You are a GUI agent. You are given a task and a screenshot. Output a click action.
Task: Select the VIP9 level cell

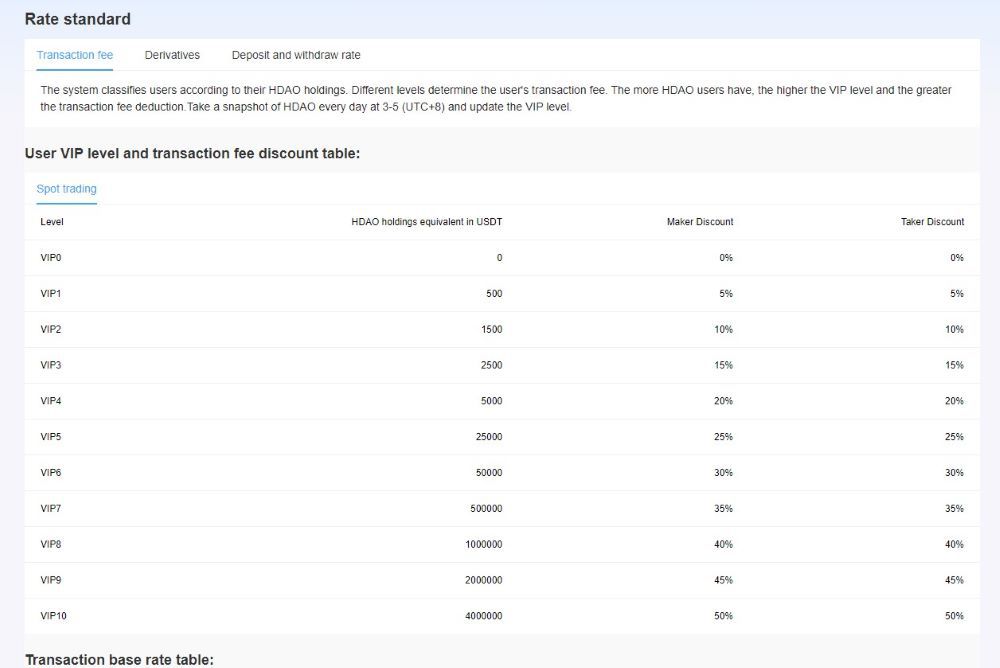coord(51,580)
